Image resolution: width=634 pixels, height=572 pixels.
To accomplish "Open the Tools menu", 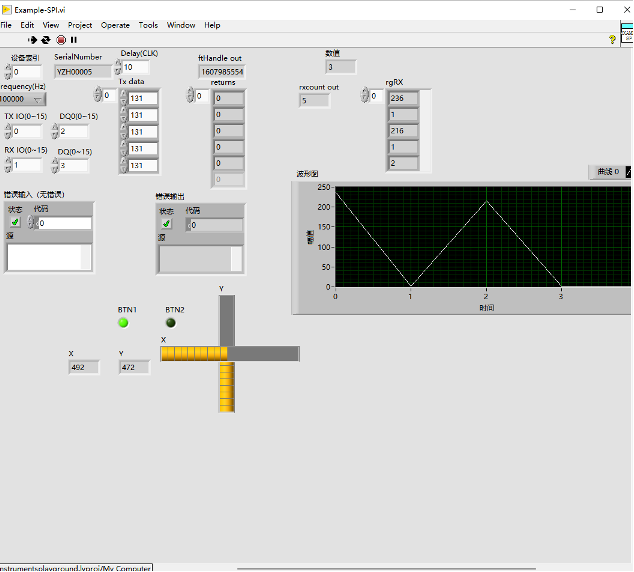I will click(x=148, y=25).
